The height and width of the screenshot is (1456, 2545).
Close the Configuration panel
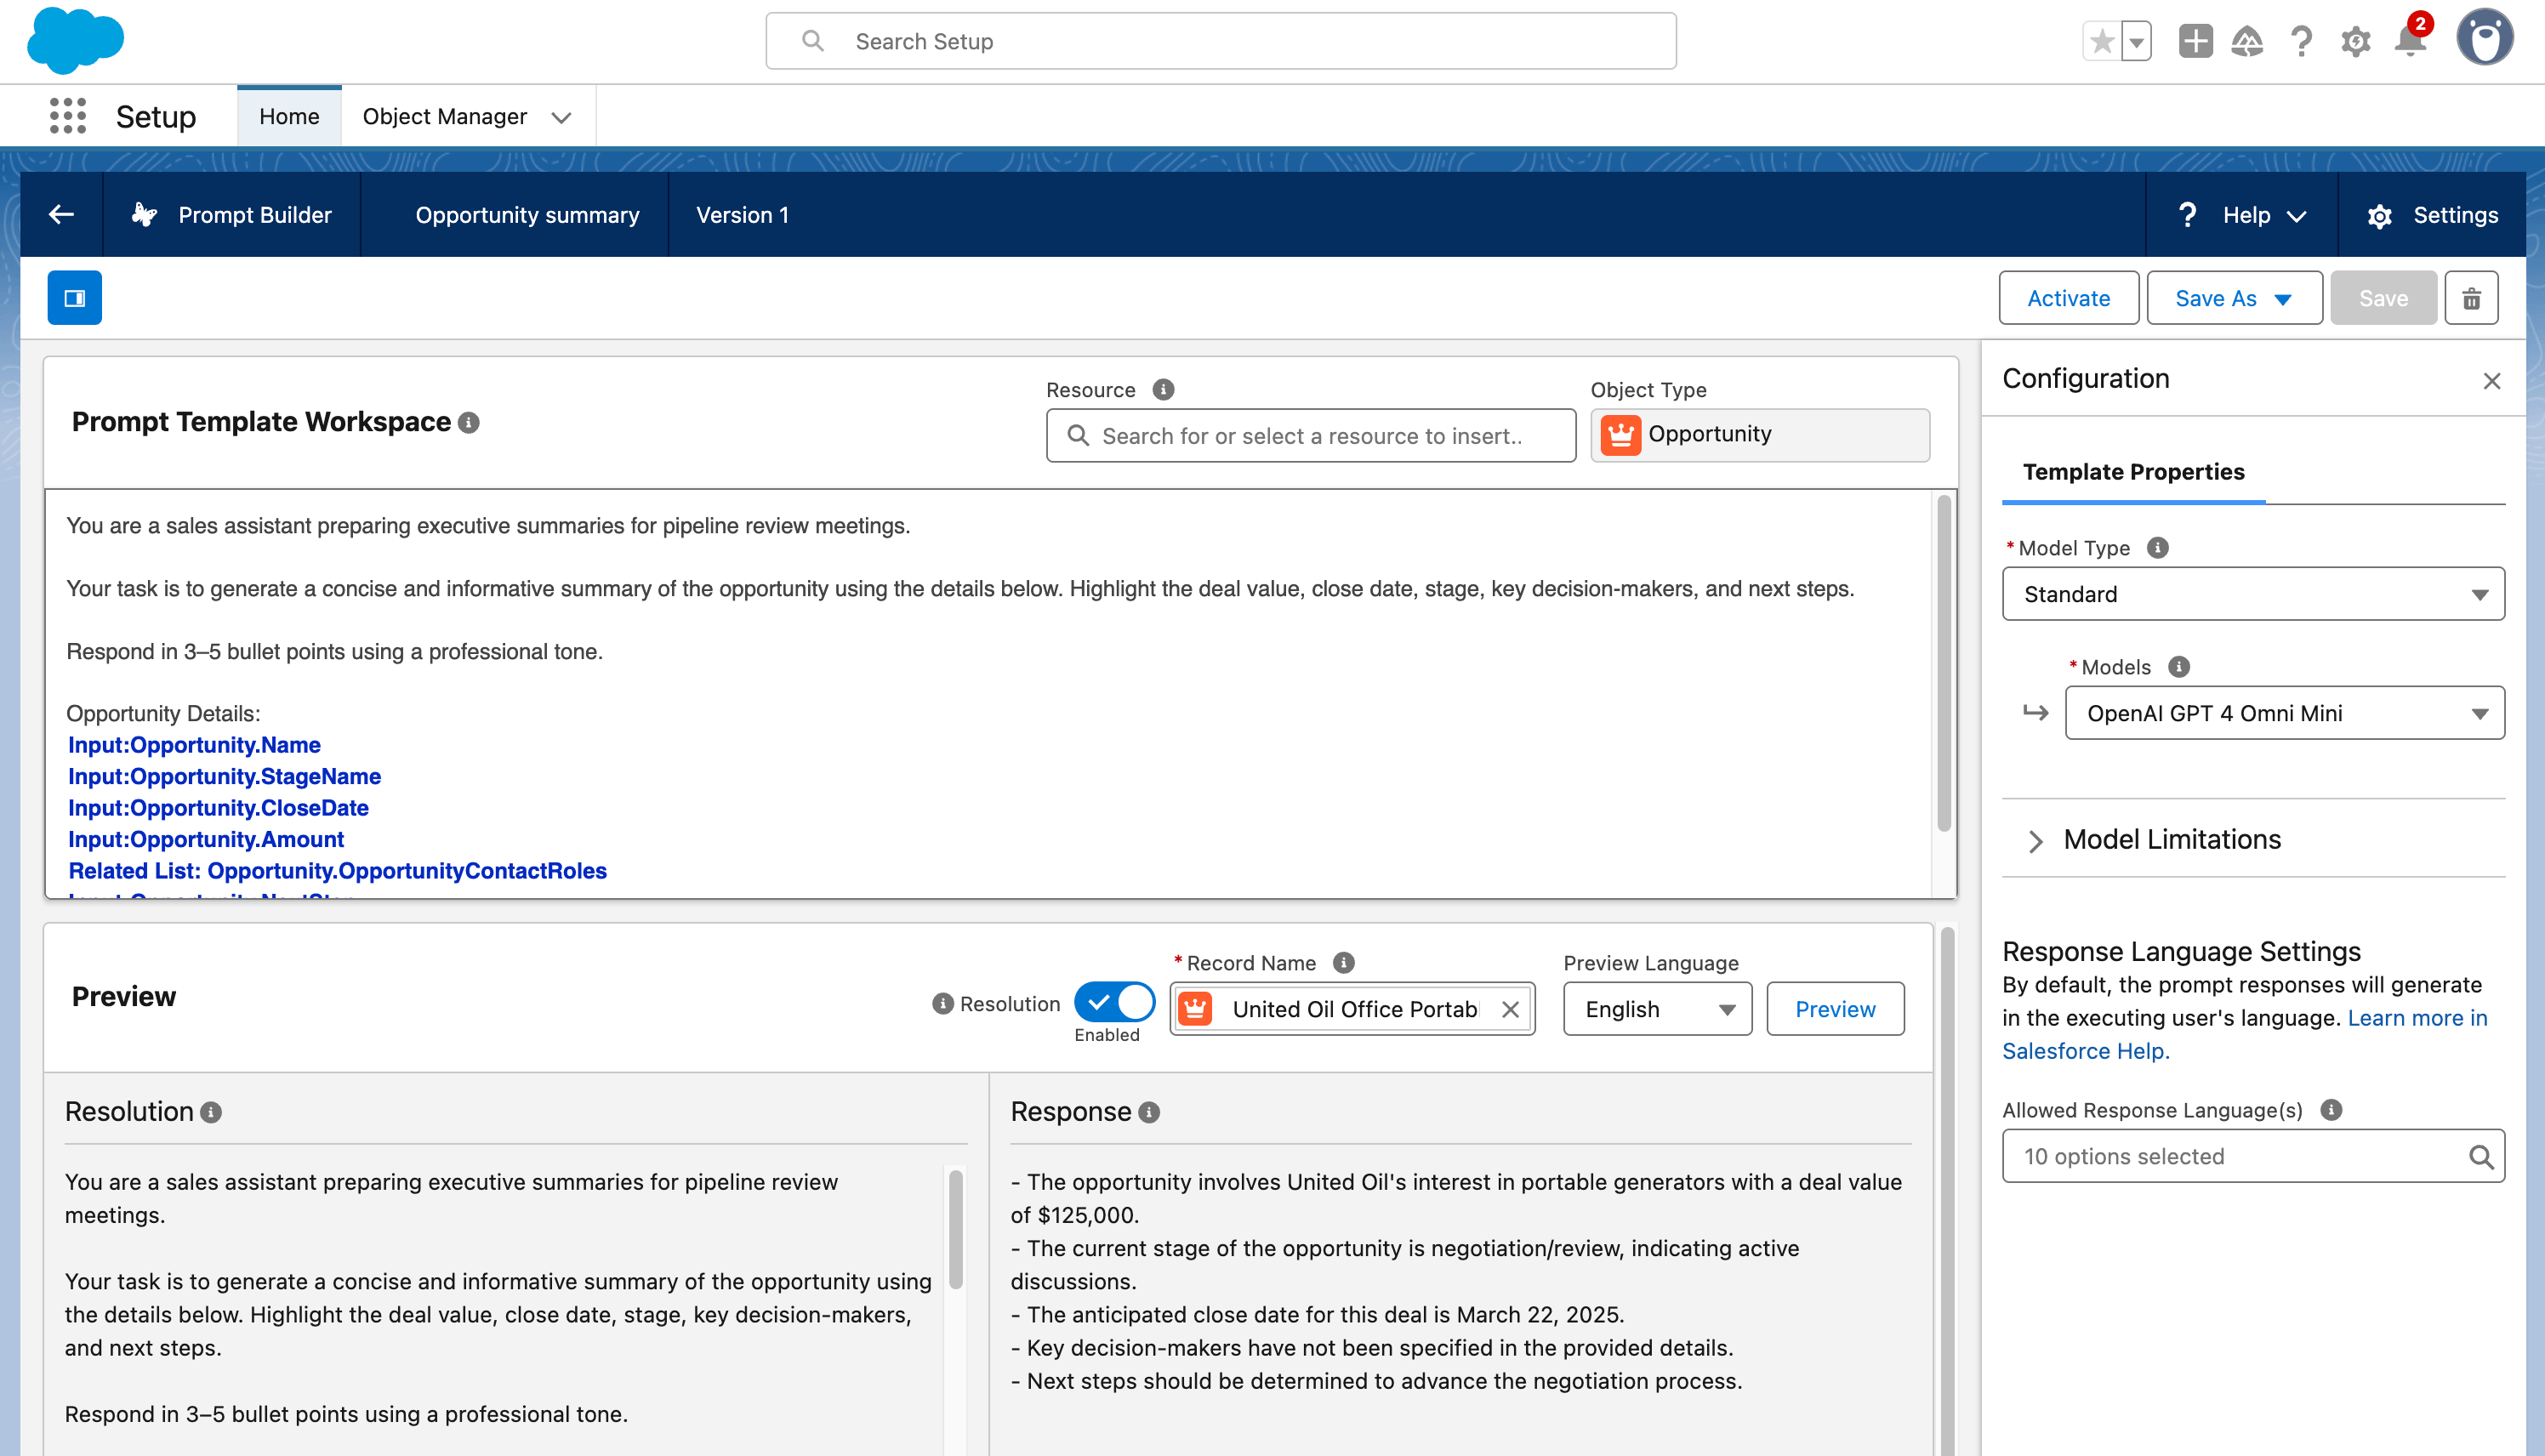[x=2491, y=381]
